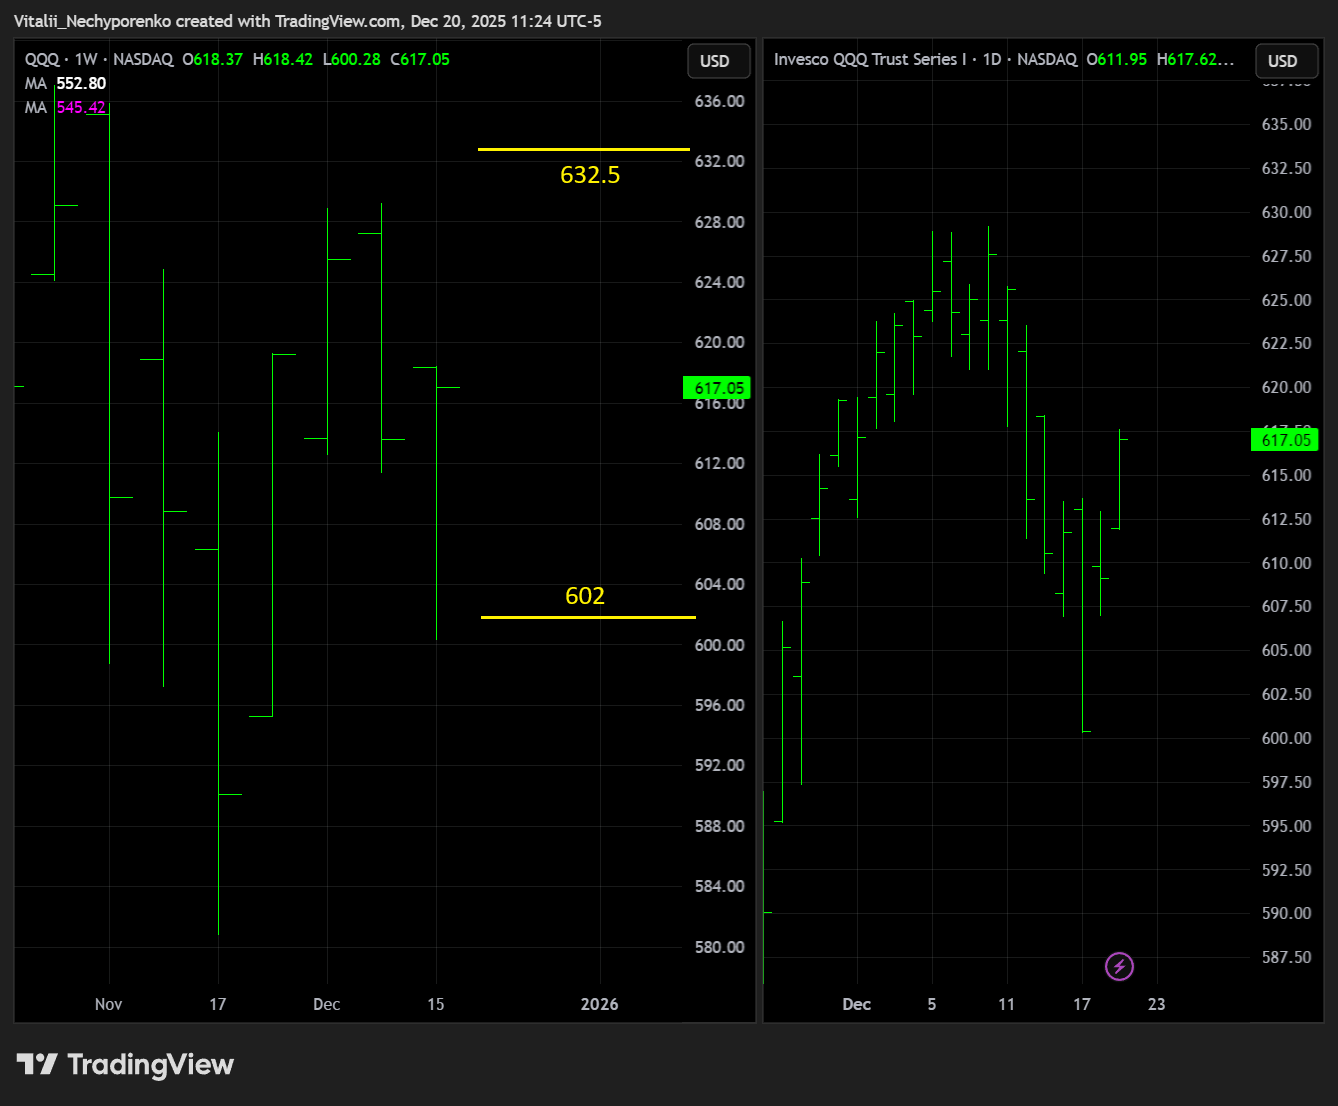
Task: Select the yellow 632.5 level label
Action: (x=590, y=175)
